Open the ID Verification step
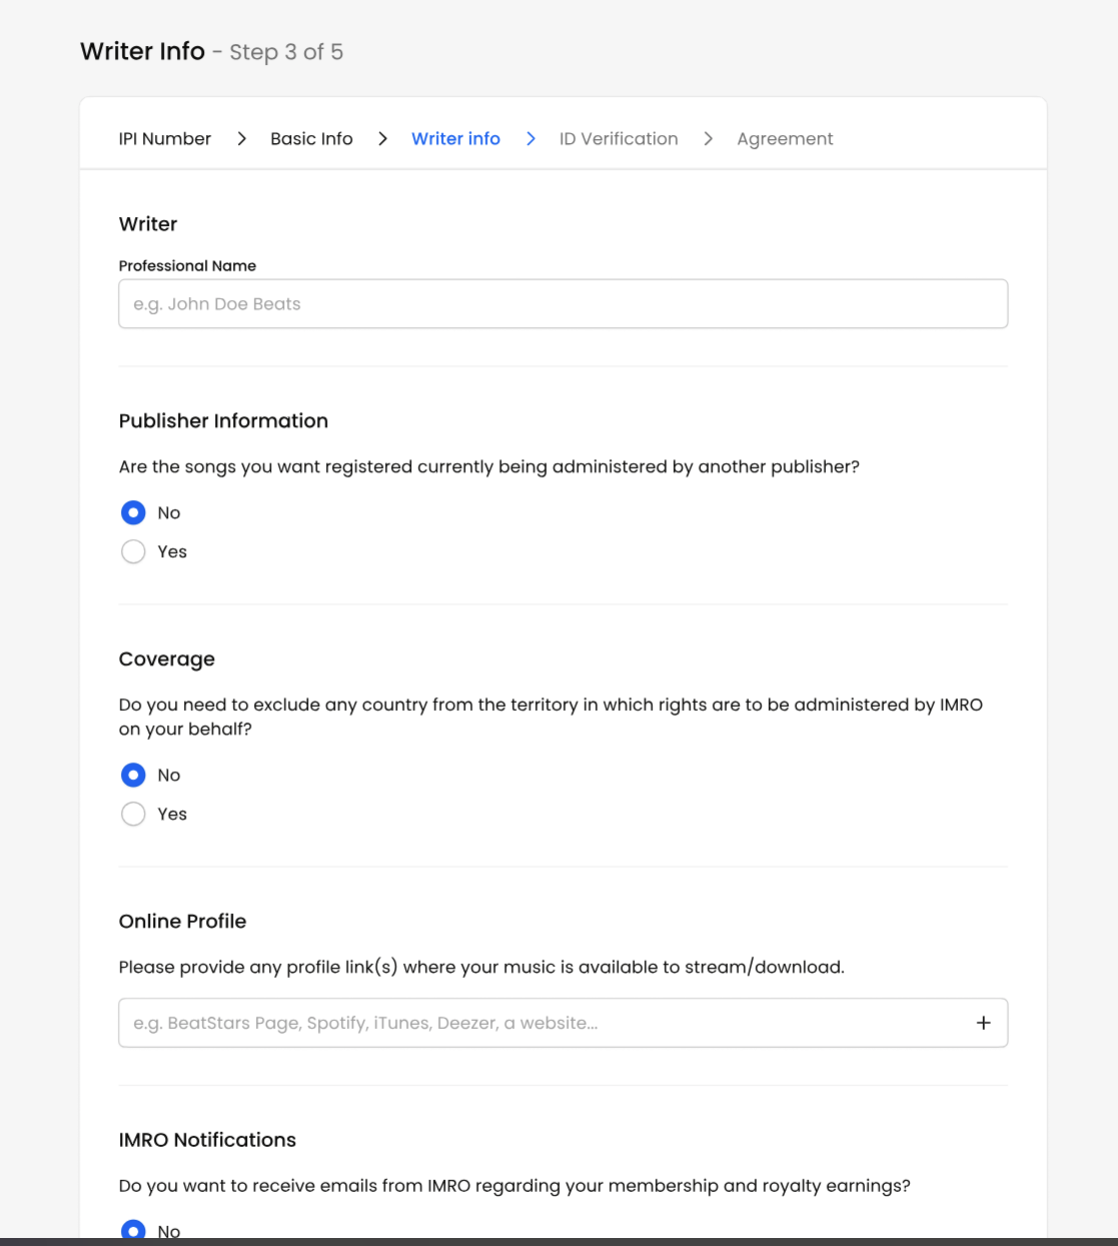 (x=618, y=139)
